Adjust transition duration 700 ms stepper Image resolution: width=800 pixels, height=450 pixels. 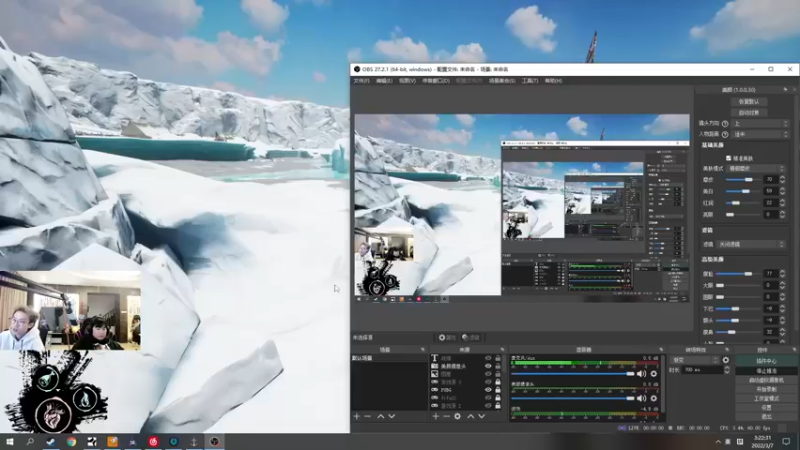click(727, 369)
